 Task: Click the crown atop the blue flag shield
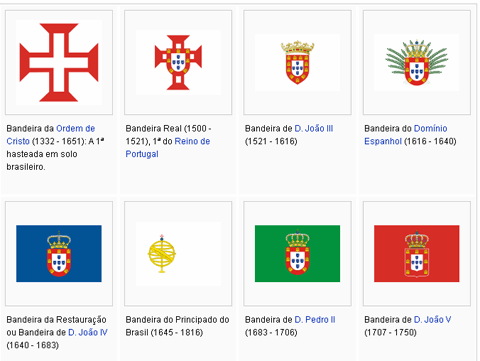[59, 240]
